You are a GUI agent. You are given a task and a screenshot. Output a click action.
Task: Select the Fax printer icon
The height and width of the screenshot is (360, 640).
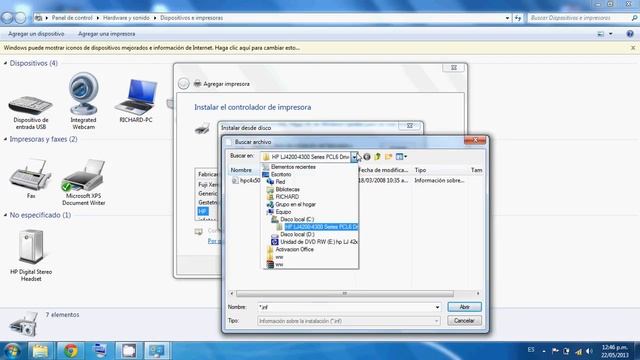[x=31, y=178]
